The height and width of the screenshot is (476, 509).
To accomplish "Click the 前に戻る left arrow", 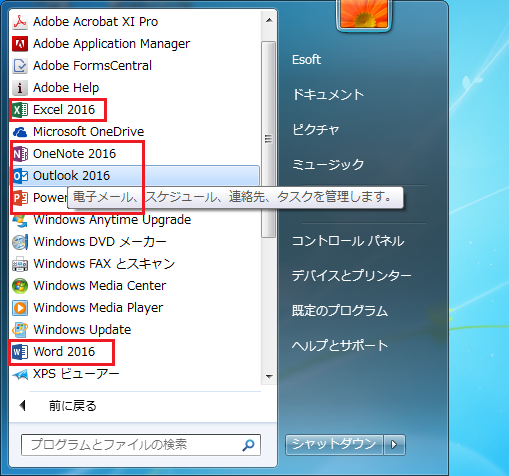I will pos(23,406).
